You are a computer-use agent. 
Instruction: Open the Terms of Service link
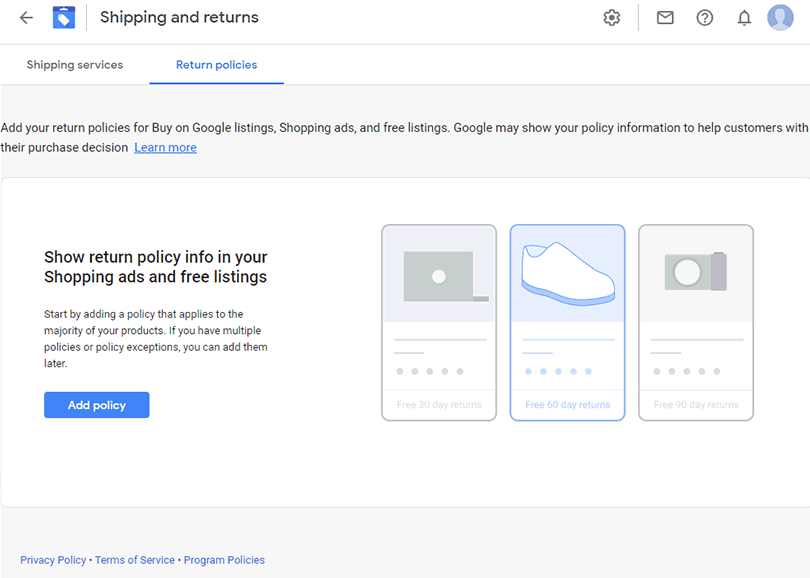click(x=135, y=560)
